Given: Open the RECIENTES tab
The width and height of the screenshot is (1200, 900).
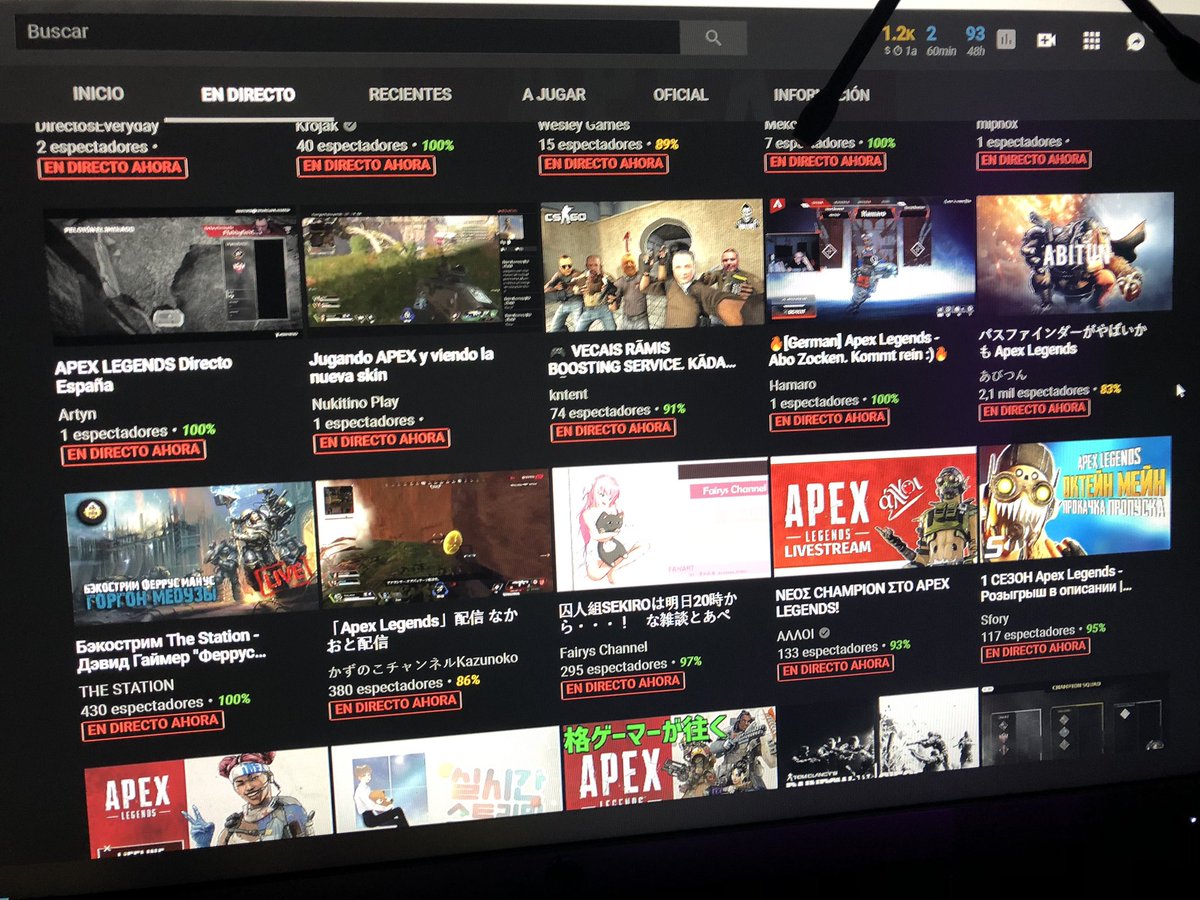Looking at the screenshot, I should coord(410,94).
